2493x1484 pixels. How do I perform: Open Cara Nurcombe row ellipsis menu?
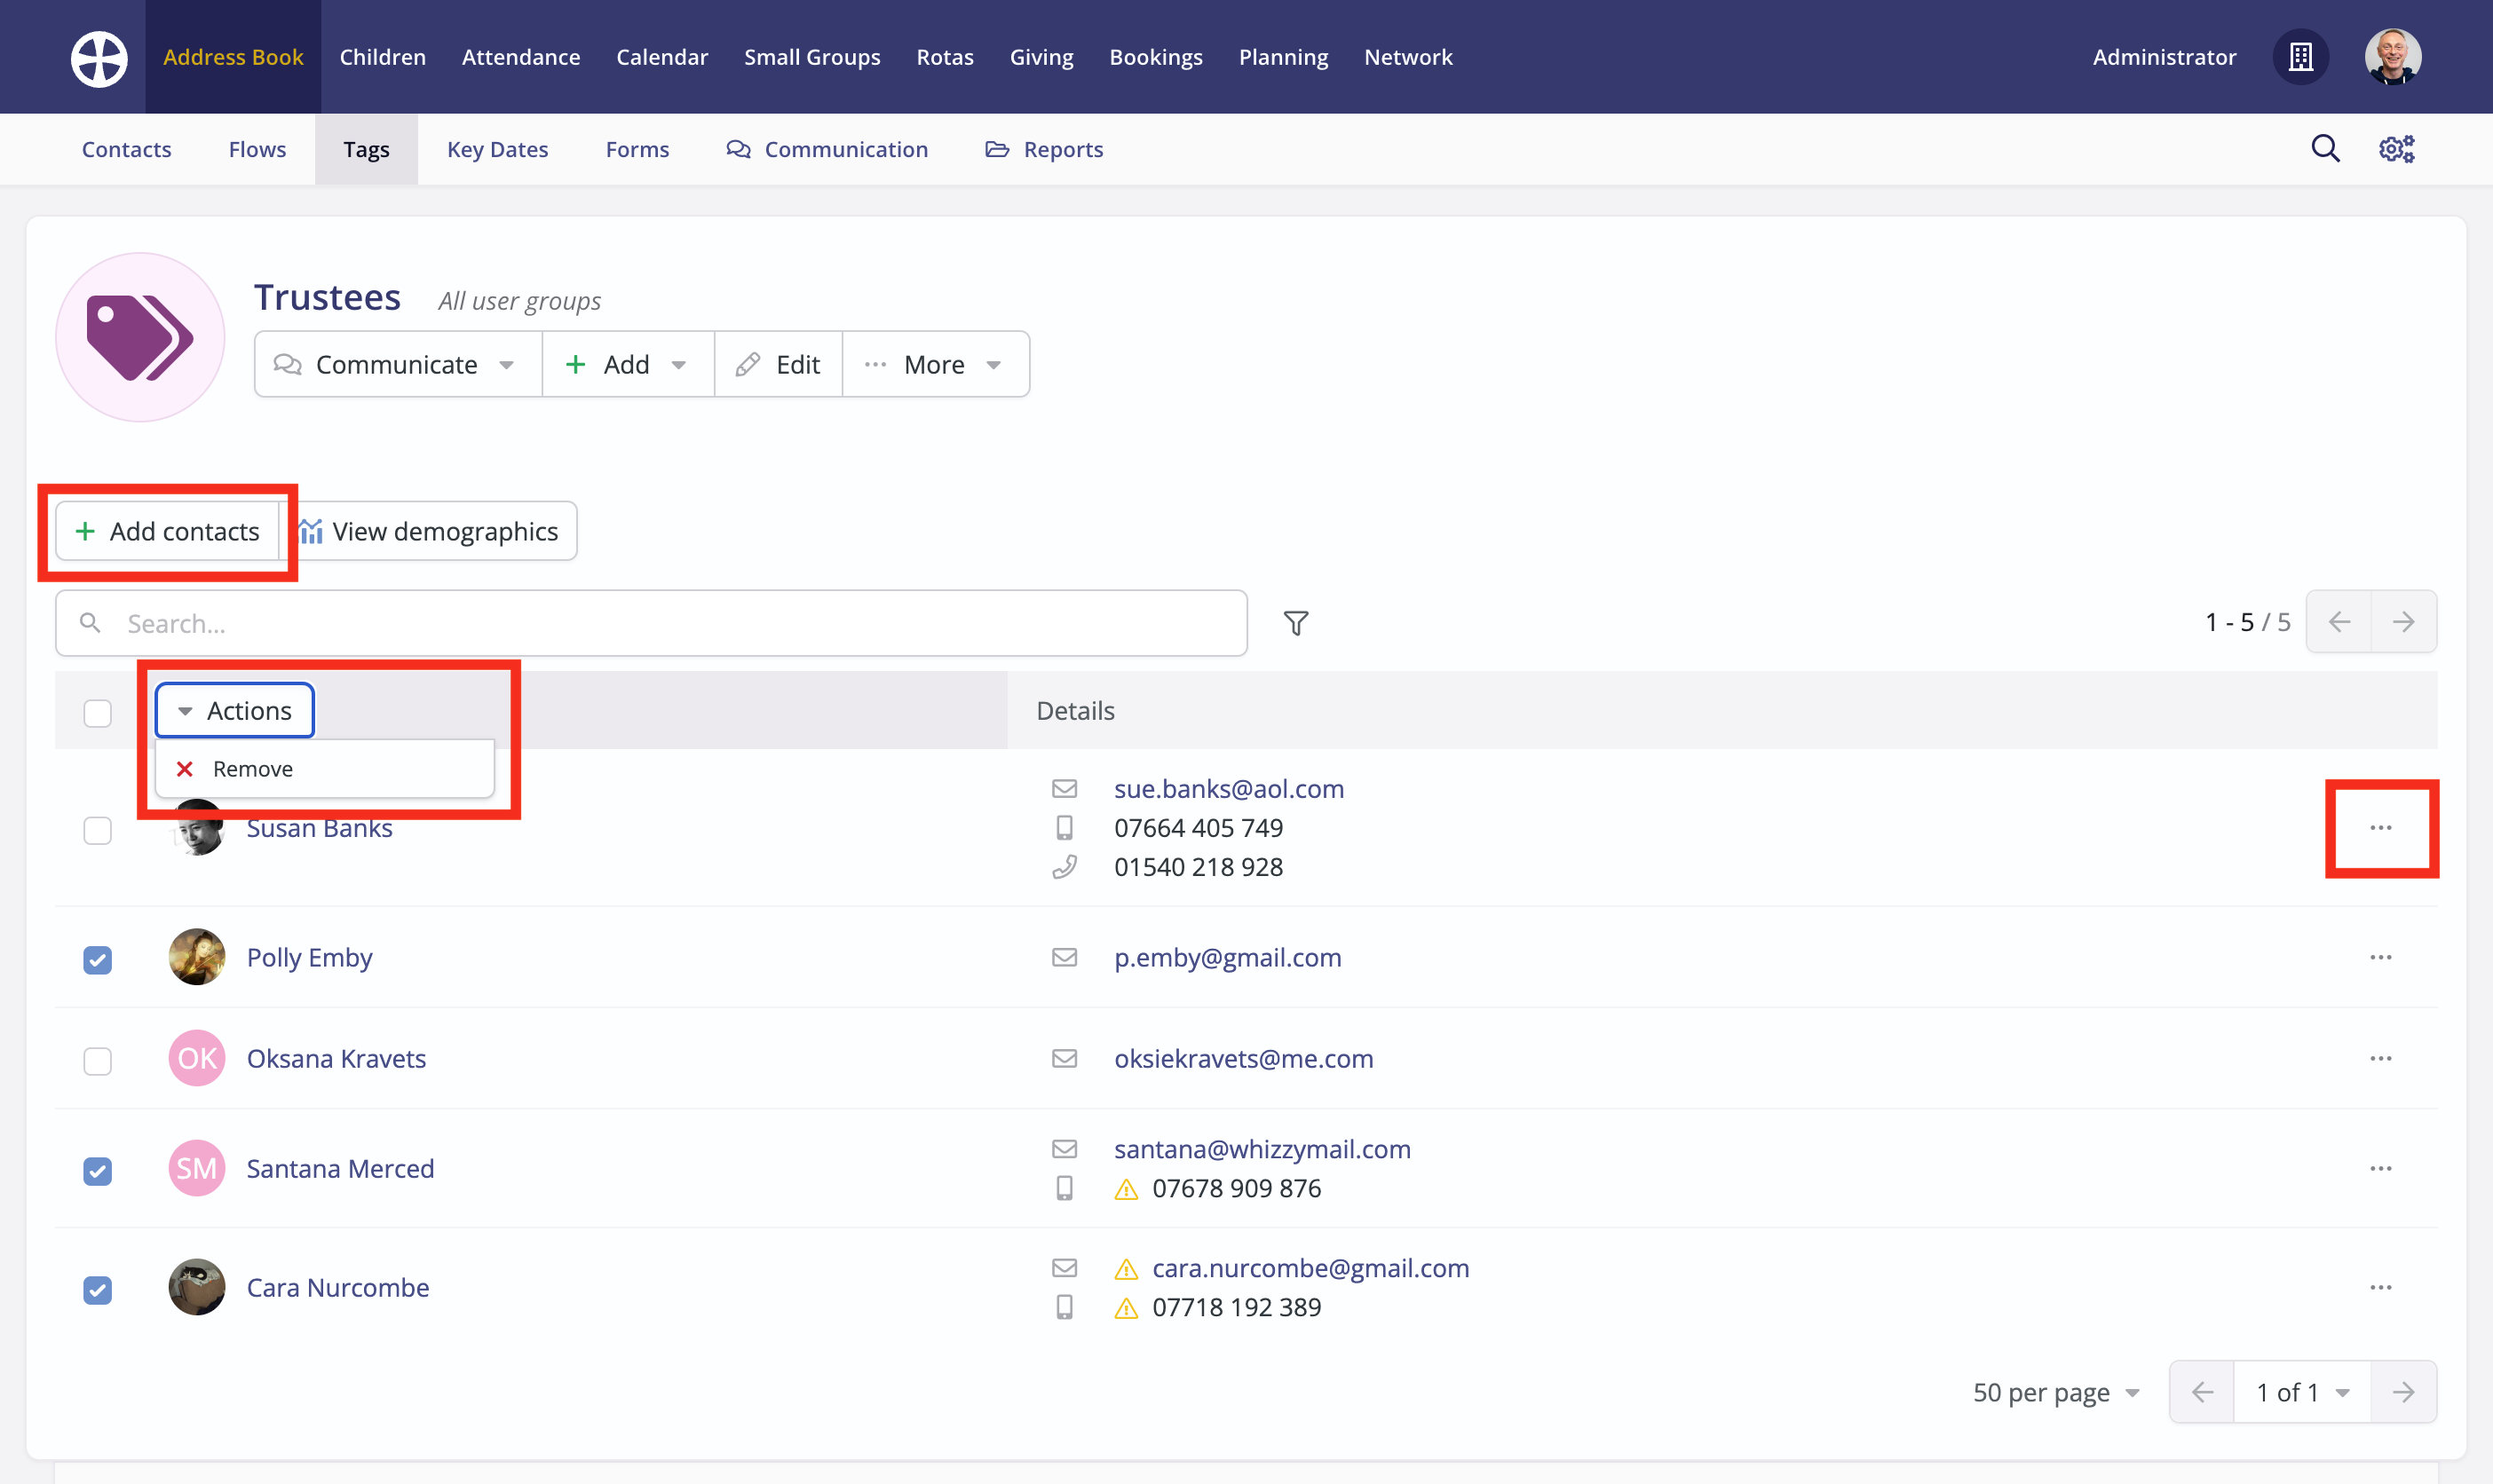pyautogui.click(x=2380, y=1287)
